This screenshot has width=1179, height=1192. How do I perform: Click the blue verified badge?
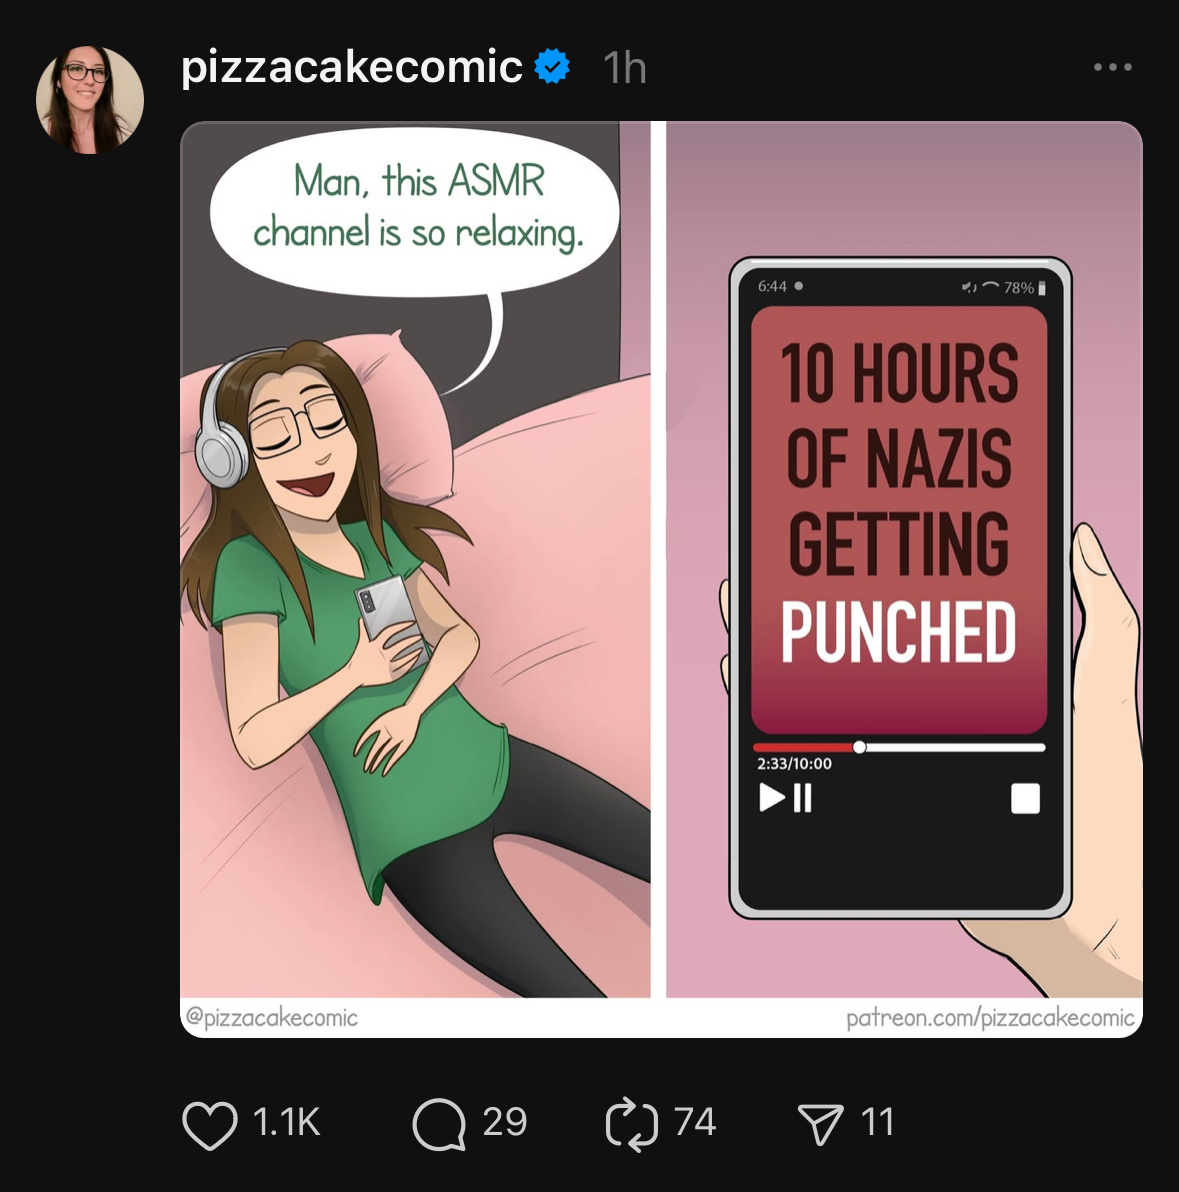(x=553, y=66)
